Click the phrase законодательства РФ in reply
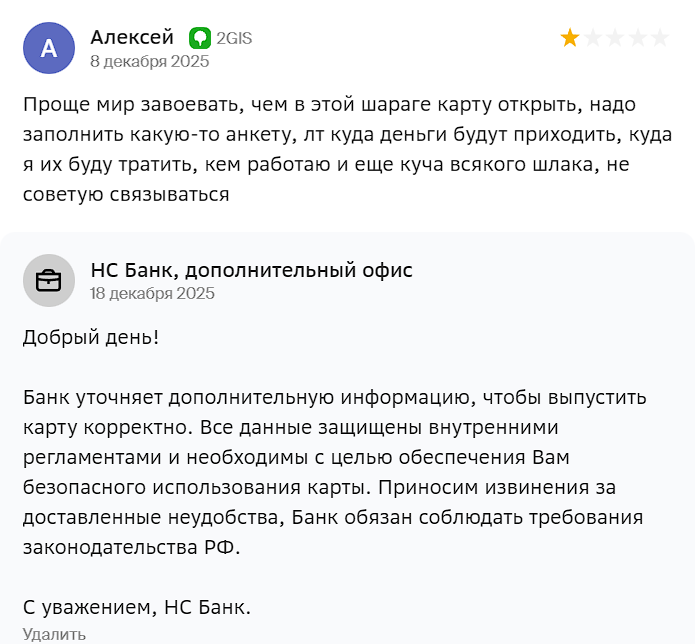 pos(131,548)
